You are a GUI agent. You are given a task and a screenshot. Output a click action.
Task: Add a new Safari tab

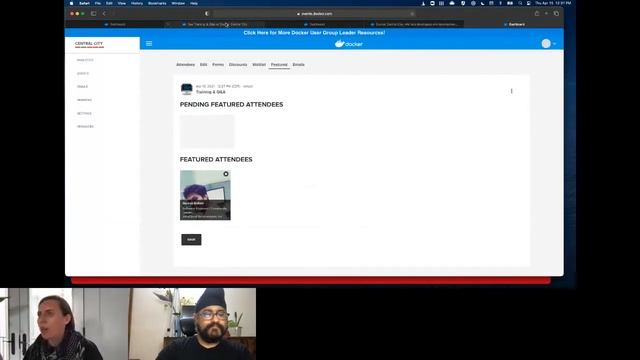546,13
